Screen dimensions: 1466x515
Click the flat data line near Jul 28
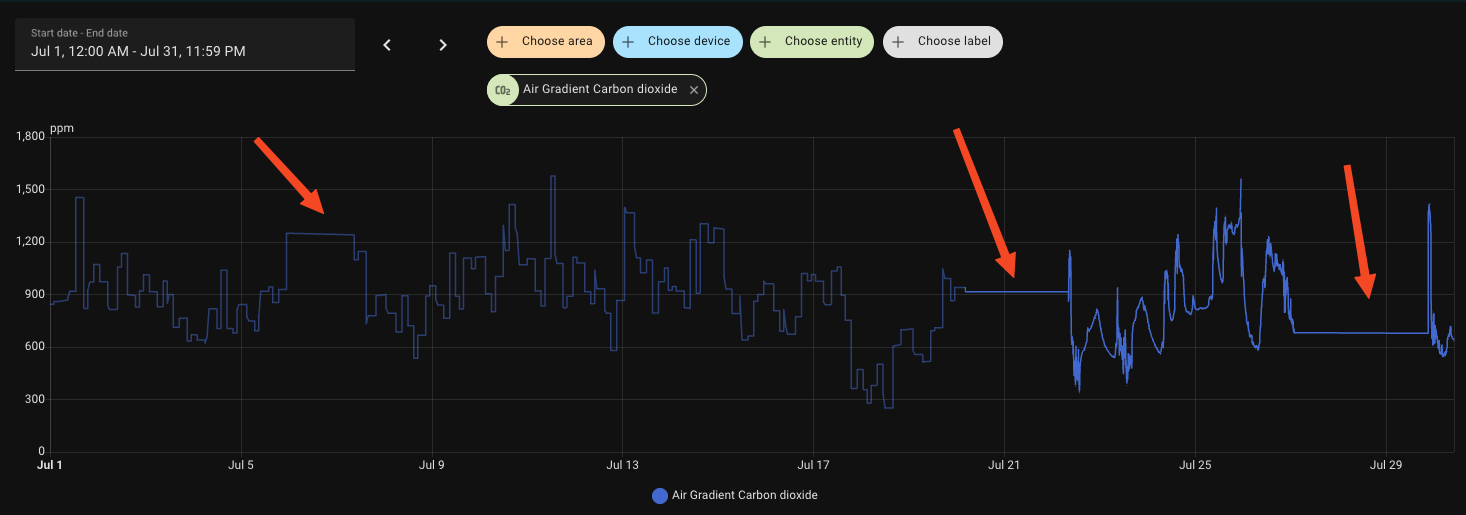point(1360,333)
